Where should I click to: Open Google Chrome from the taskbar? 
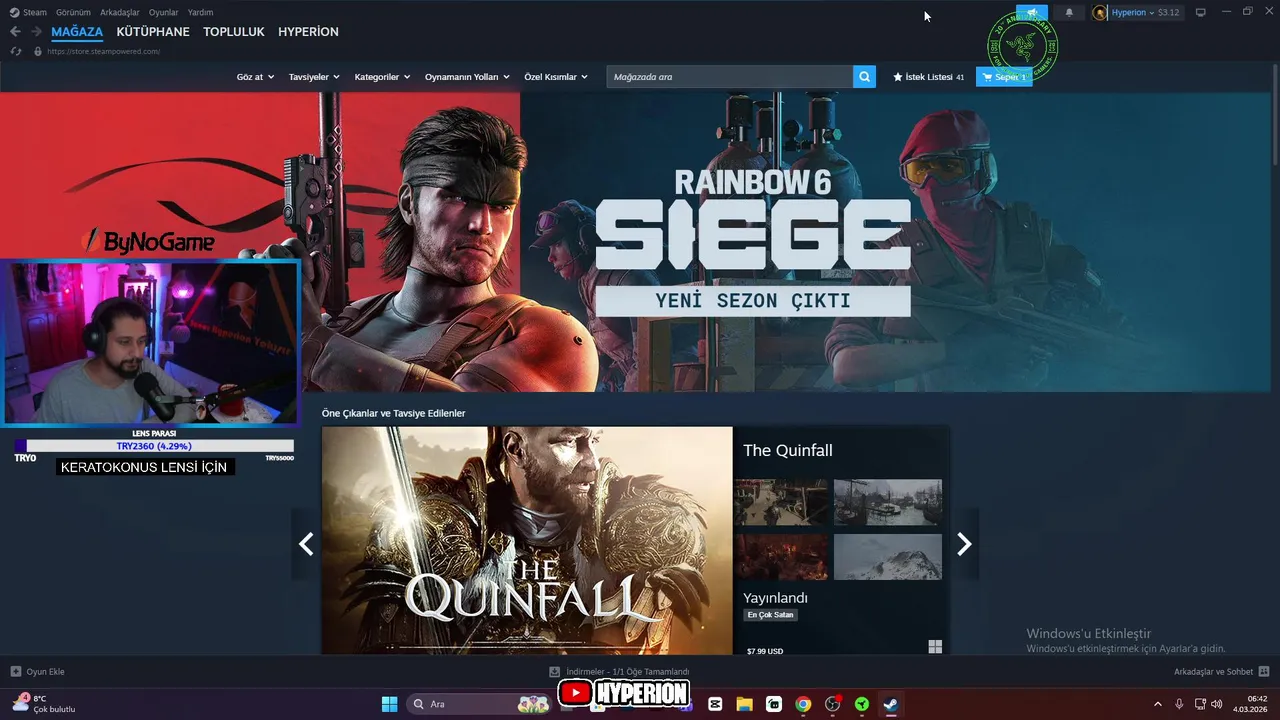pyautogui.click(x=803, y=704)
